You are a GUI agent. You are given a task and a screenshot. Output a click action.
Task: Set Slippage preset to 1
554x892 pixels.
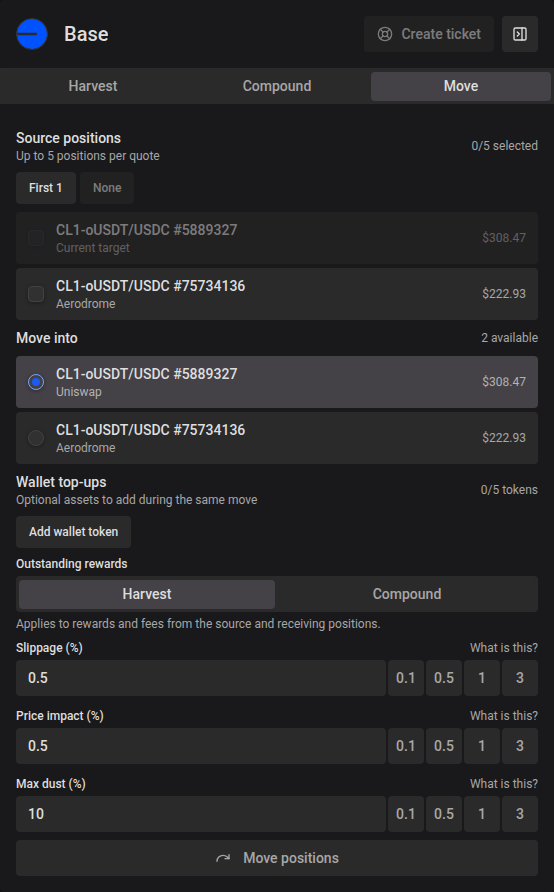click(x=482, y=678)
